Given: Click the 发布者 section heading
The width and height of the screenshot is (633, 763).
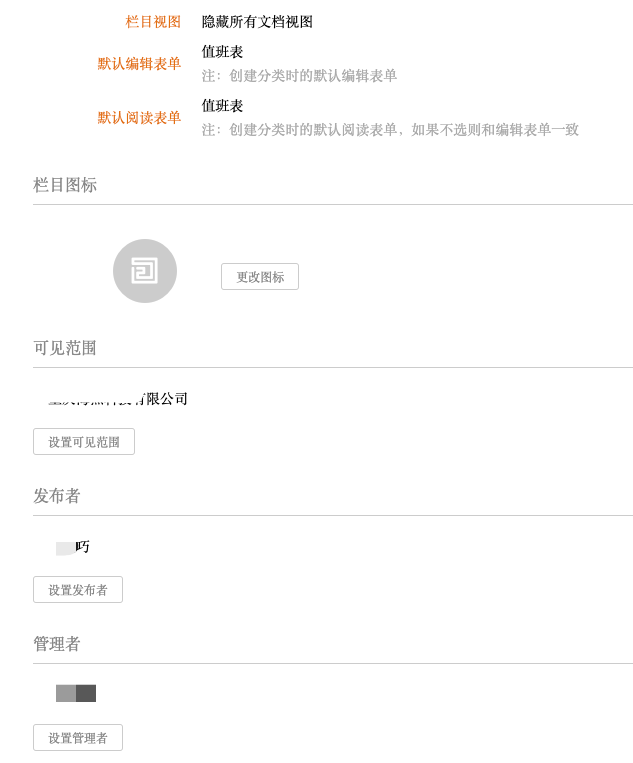Looking at the screenshot, I should tap(57, 496).
